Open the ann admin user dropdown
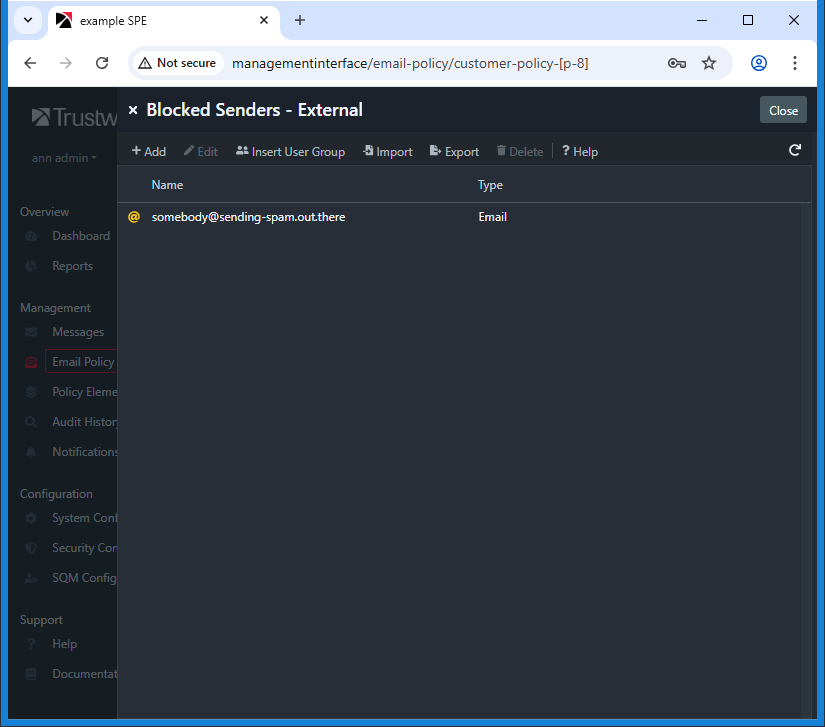825x727 pixels. 64,158
